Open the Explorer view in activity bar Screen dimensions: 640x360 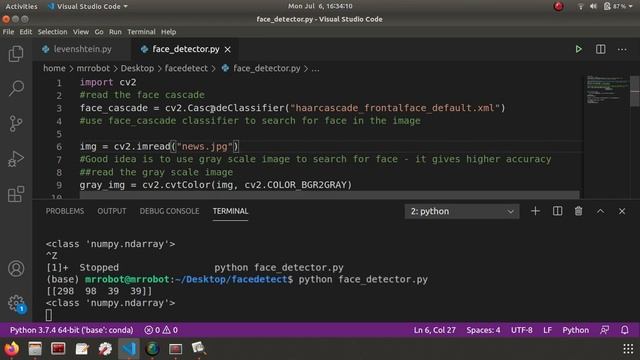coord(16,53)
